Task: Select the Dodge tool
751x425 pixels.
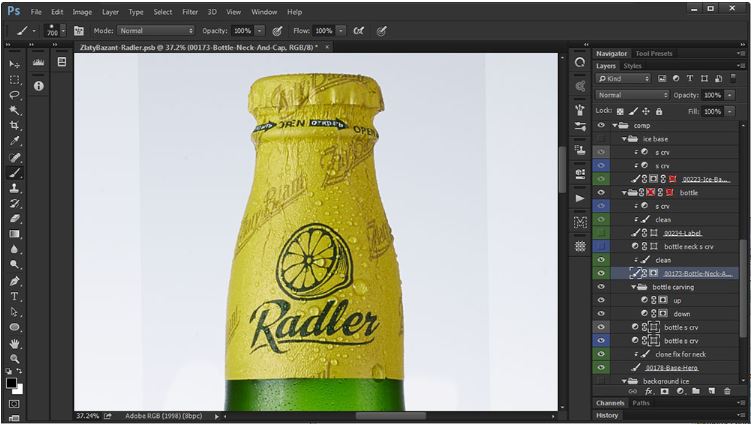Action: tap(14, 264)
